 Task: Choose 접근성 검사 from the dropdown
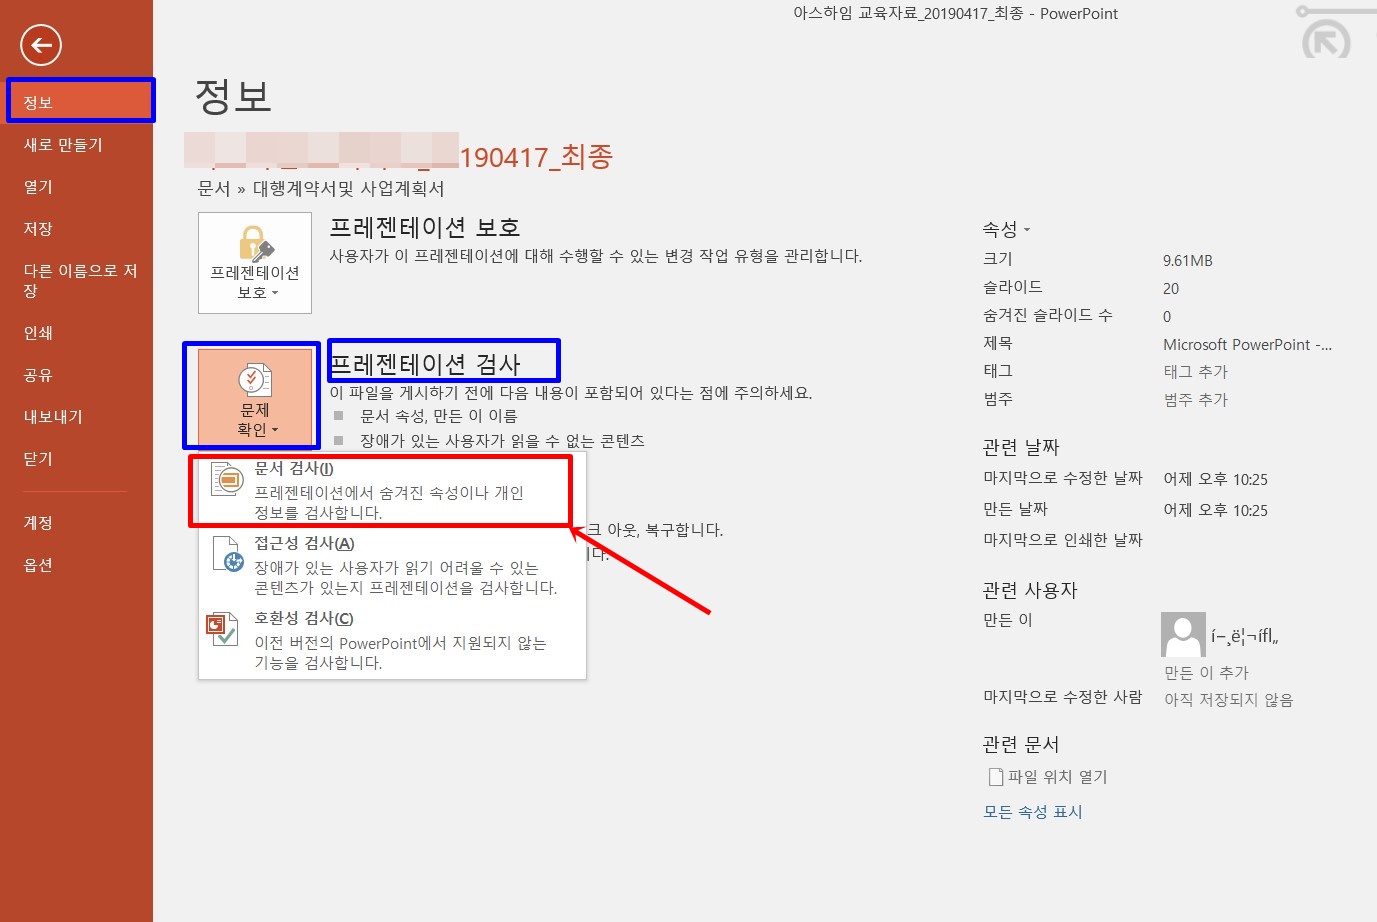391,565
